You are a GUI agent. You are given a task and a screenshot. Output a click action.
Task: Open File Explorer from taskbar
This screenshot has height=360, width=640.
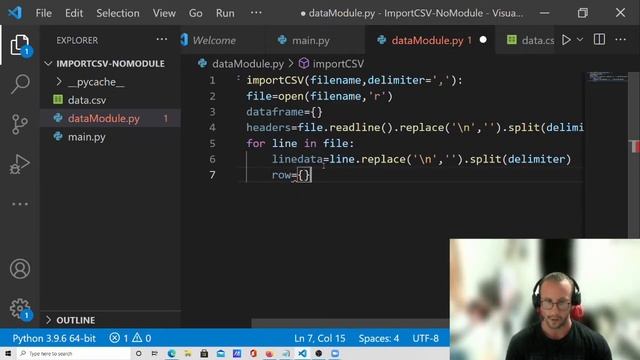(188, 353)
